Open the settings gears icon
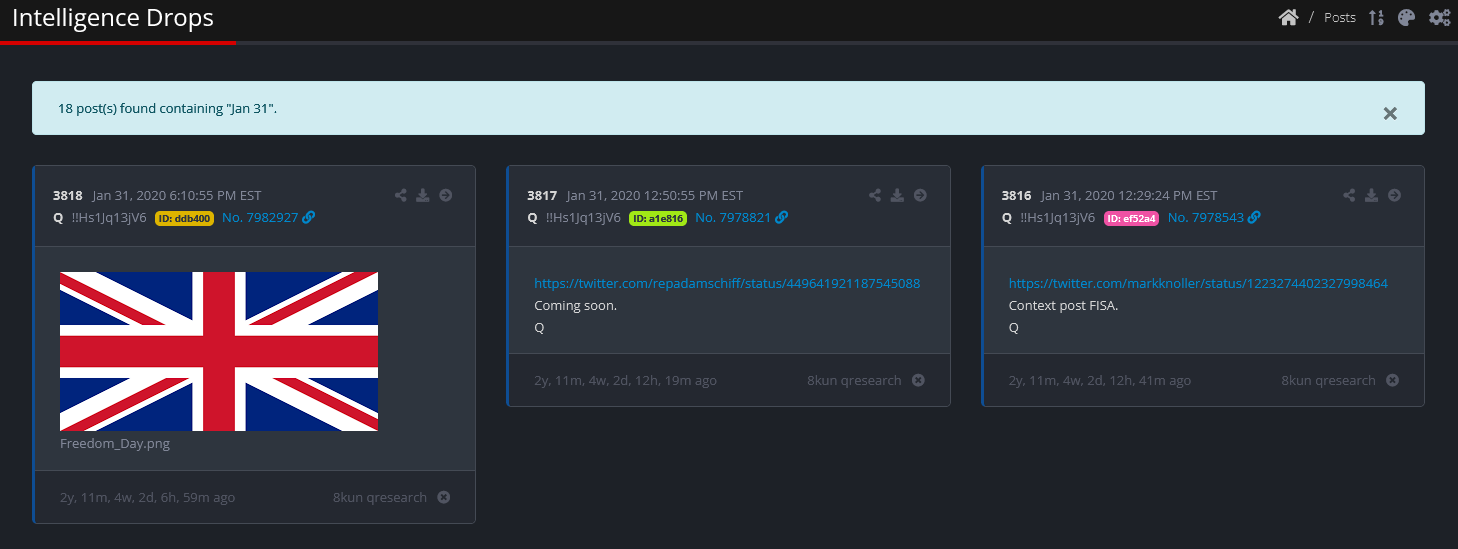 click(1439, 17)
